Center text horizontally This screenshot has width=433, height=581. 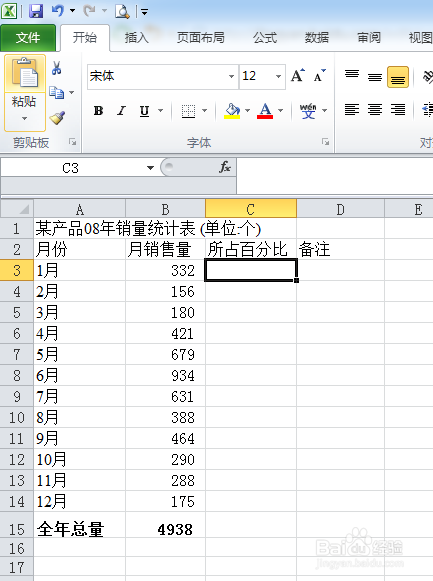[375, 110]
